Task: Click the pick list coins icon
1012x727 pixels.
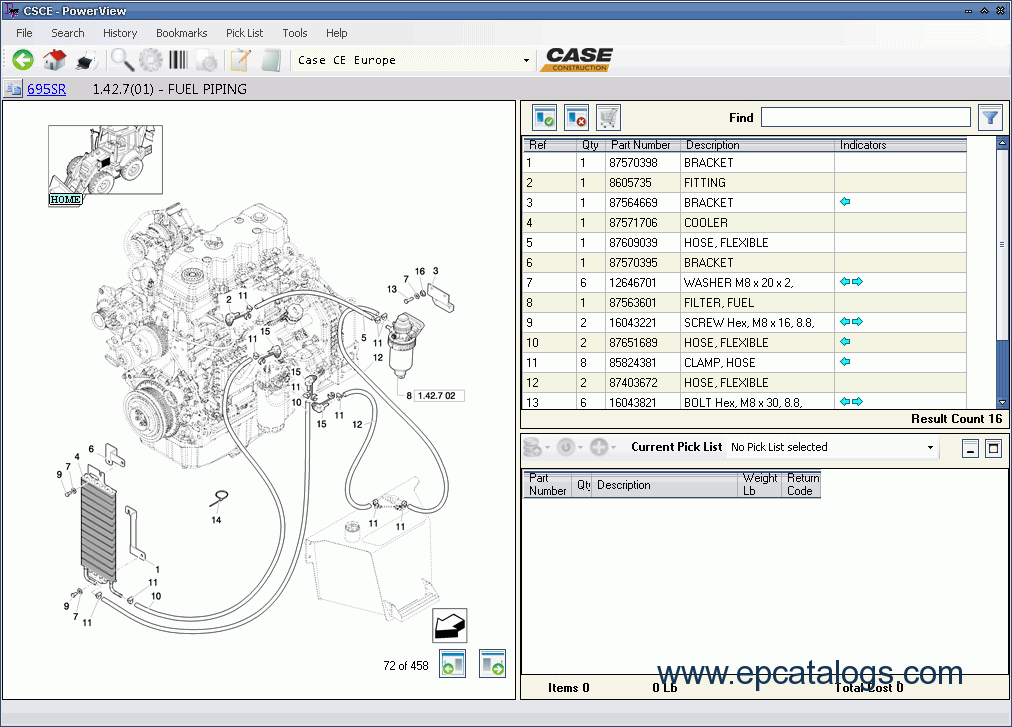Action: point(533,447)
